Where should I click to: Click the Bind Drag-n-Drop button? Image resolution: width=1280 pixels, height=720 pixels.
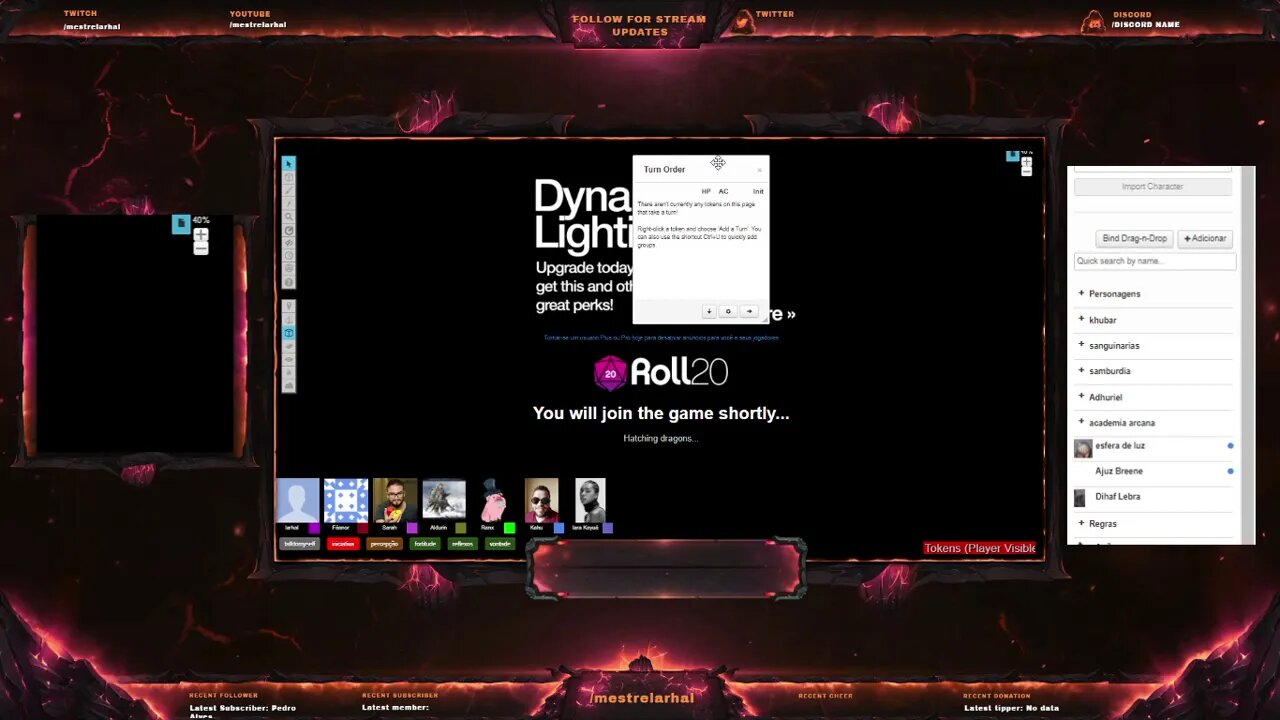1134,238
